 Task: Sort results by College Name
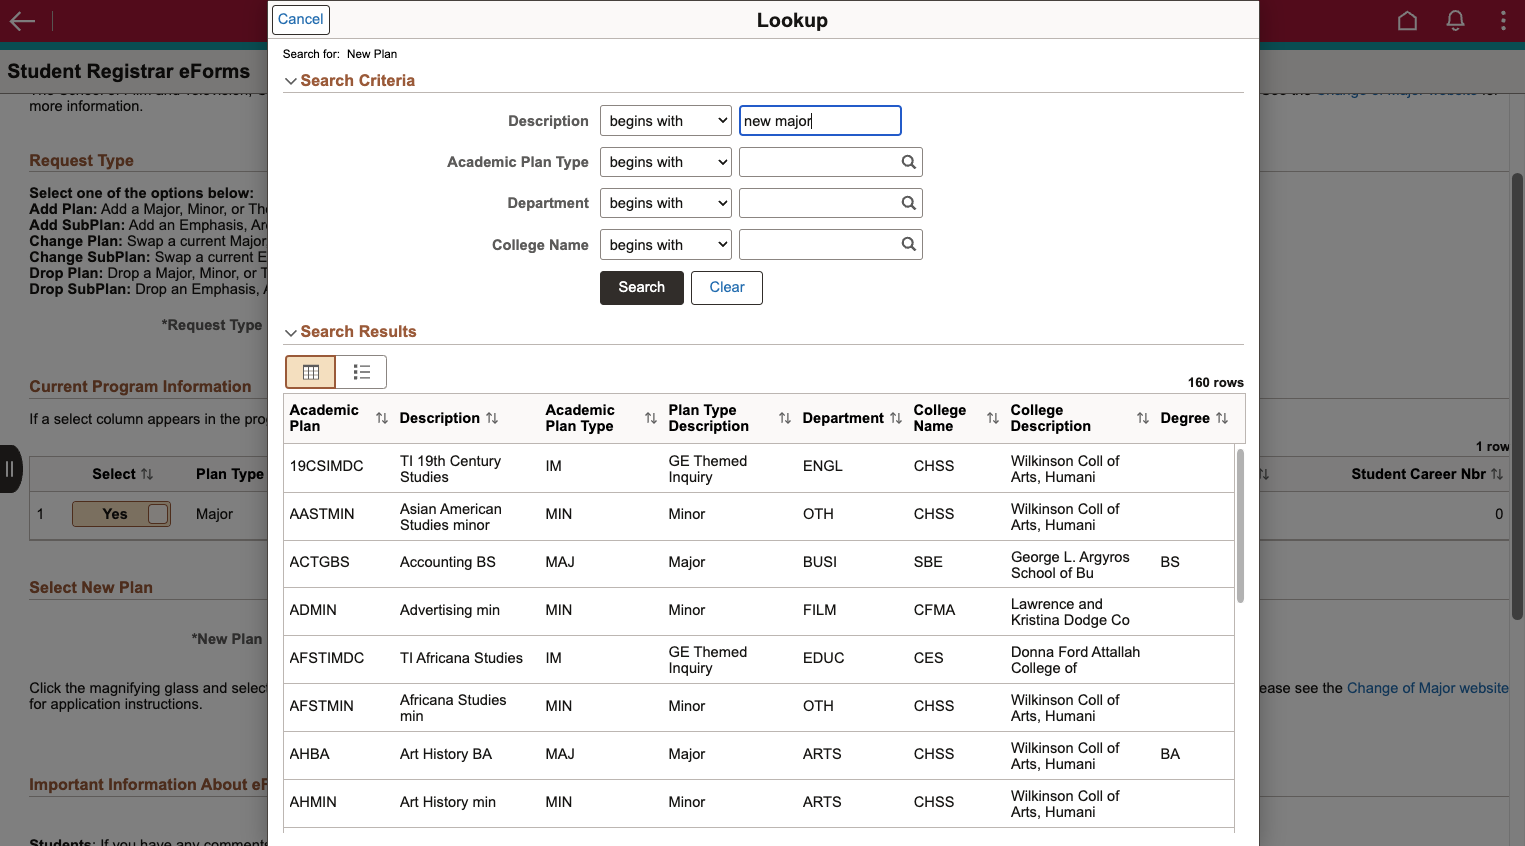pos(993,418)
